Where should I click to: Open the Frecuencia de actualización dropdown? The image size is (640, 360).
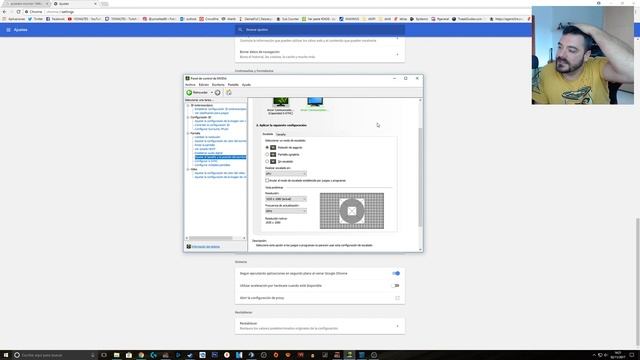(286, 211)
